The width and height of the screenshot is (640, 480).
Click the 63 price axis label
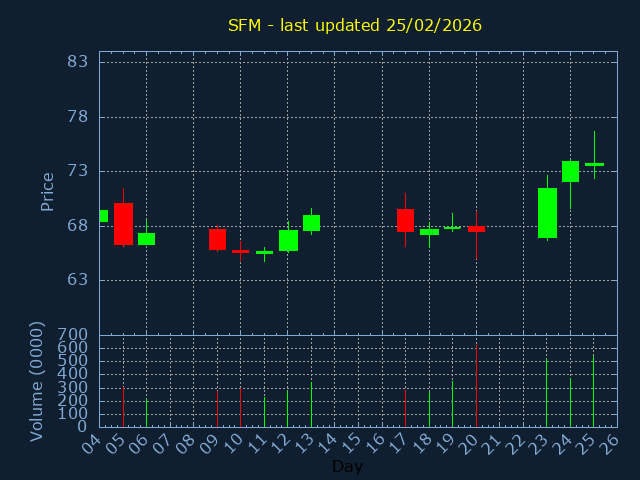[x=77, y=280]
